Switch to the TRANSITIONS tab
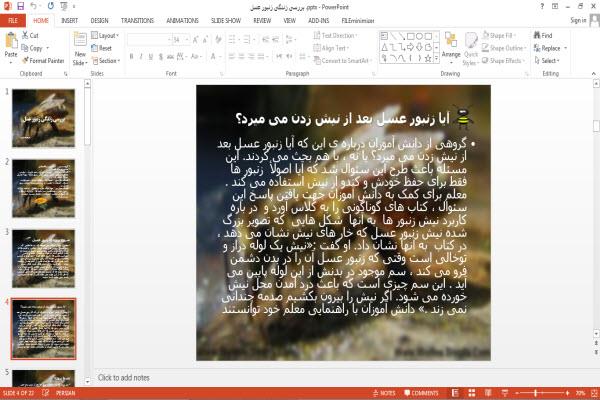Screen dimensions: 600x400 (137, 20)
